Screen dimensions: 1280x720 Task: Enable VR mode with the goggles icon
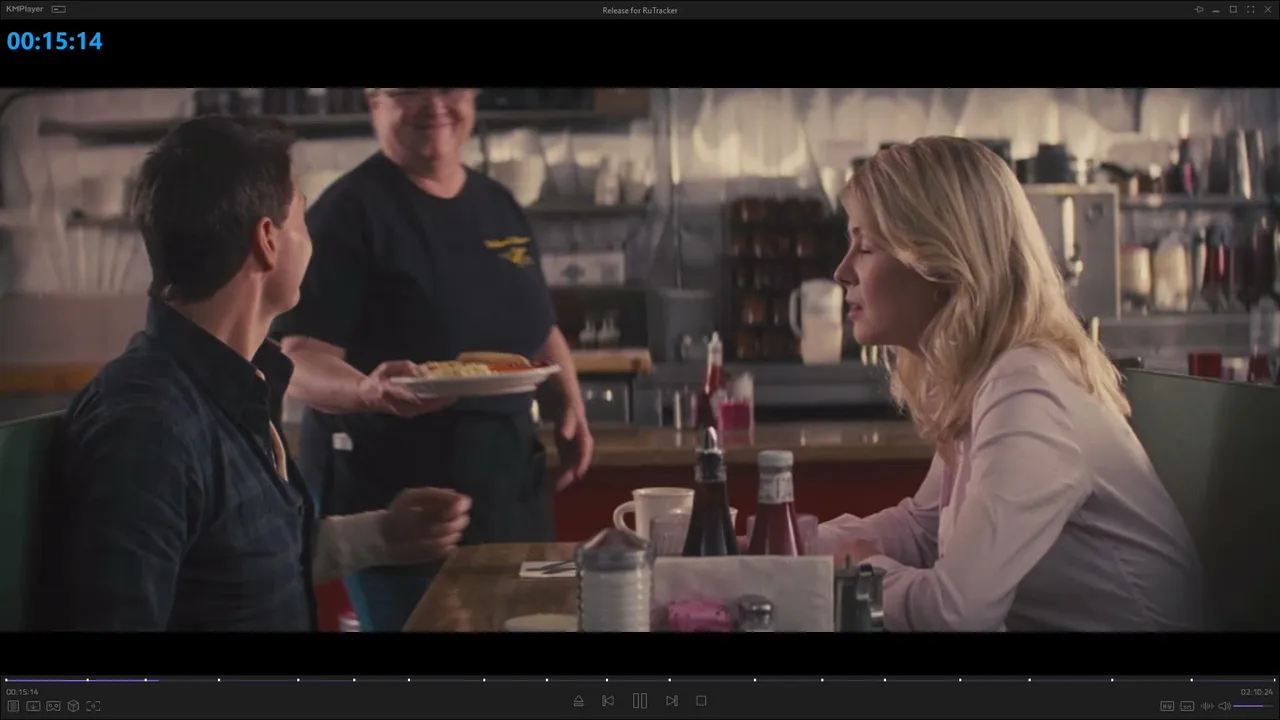(x=53, y=706)
